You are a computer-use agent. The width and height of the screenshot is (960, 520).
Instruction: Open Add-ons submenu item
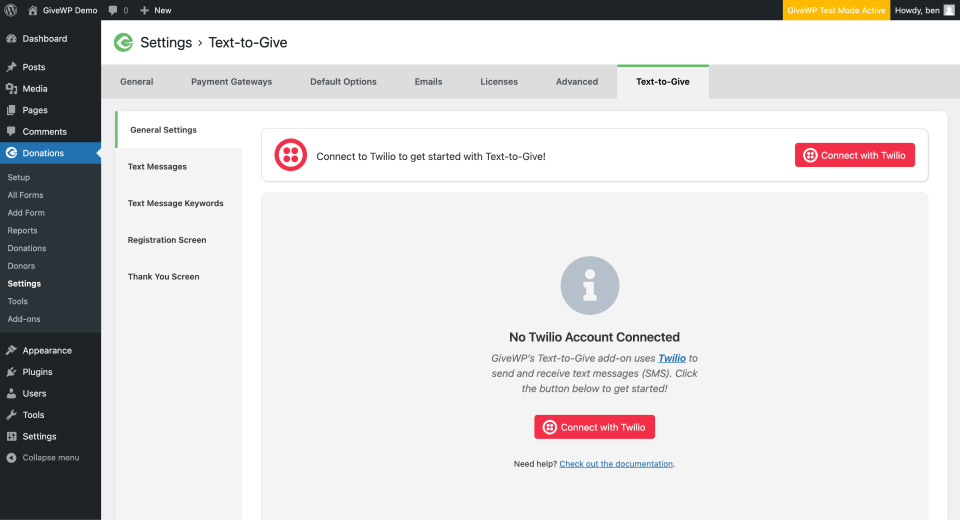23,319
